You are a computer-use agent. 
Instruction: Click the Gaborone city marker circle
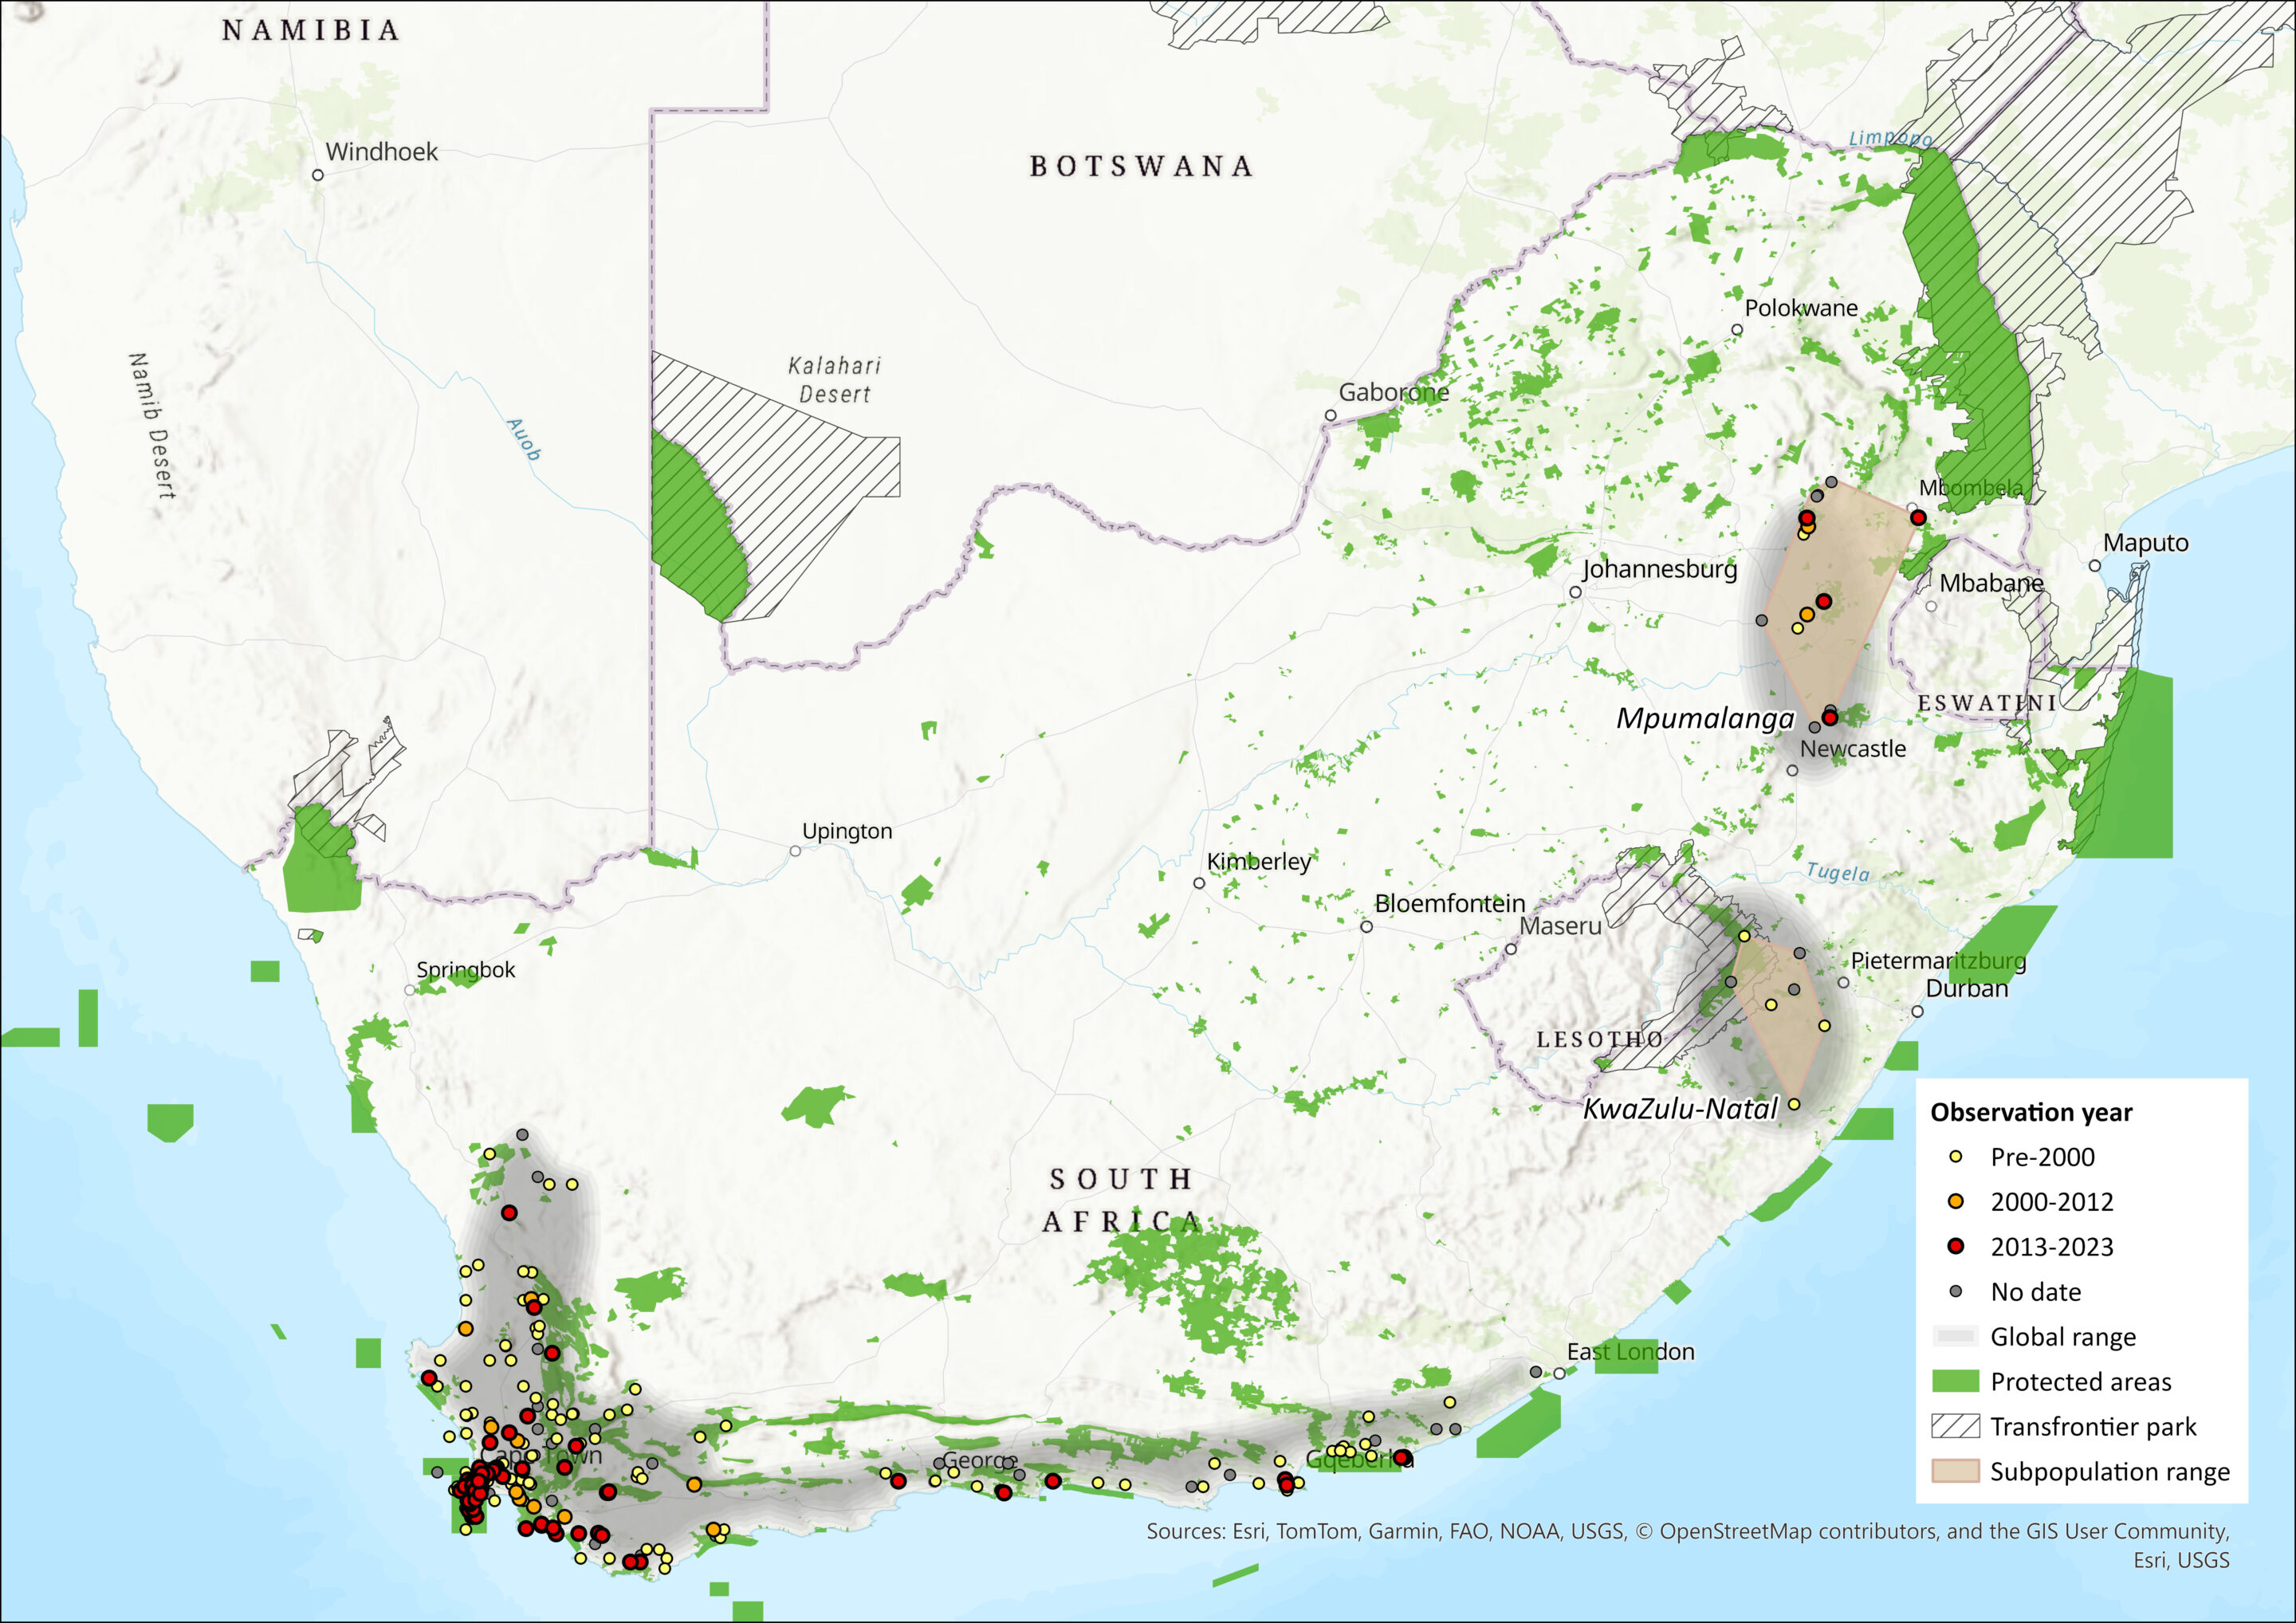1330,415
